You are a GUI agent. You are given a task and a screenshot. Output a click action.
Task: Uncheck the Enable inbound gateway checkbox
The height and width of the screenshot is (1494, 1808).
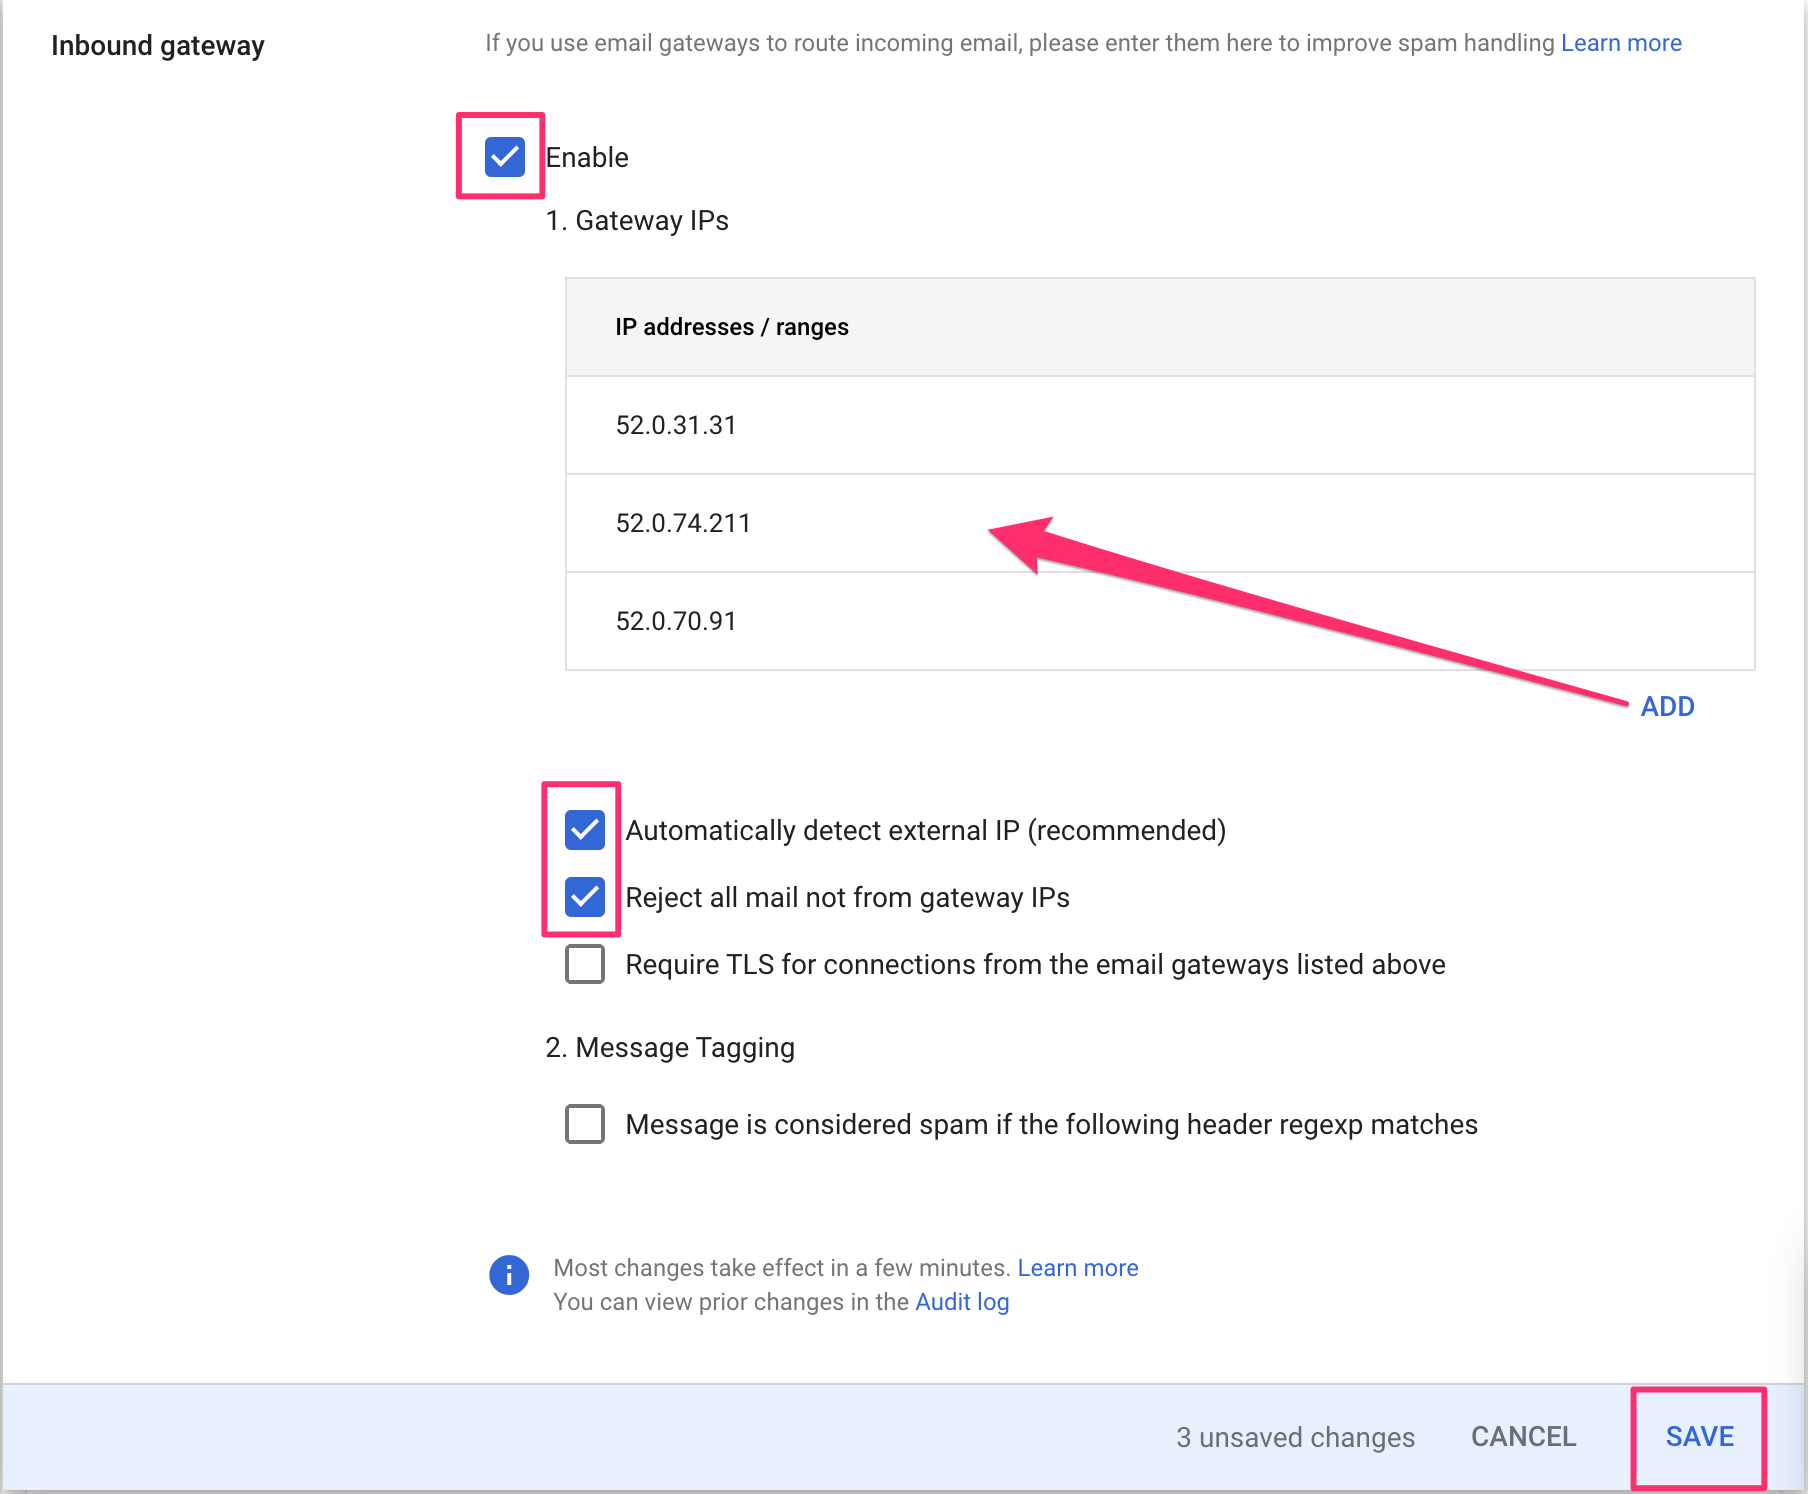[504, 157]
